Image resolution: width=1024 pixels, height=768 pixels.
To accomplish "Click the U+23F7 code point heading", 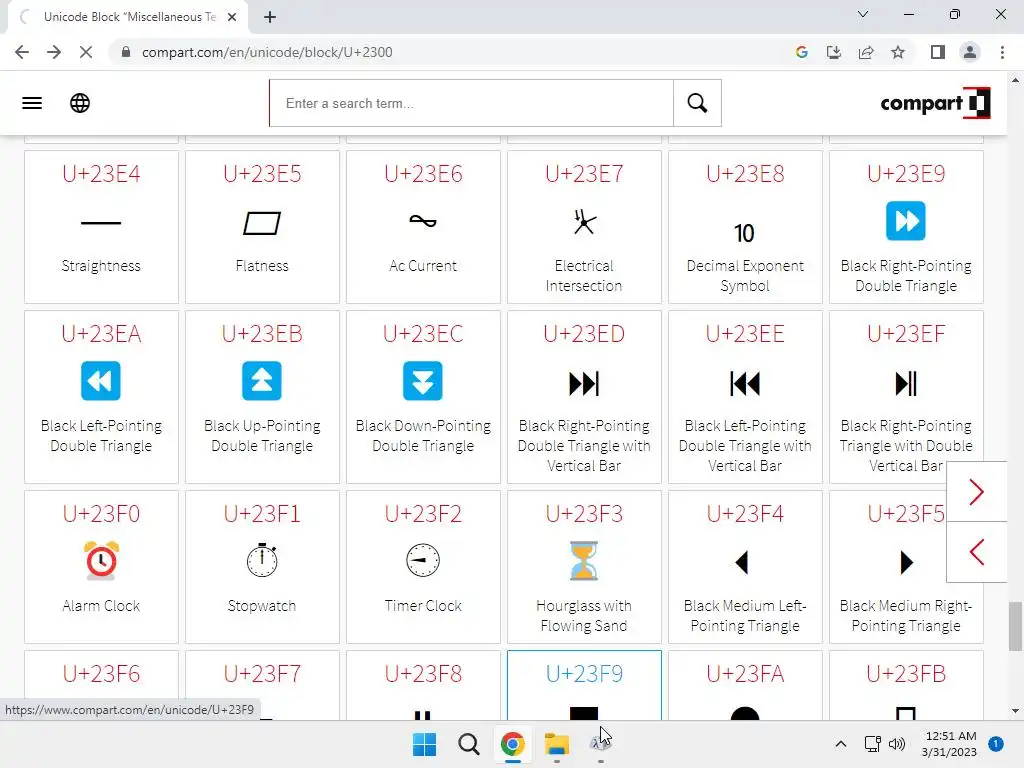I will point(262,673).
